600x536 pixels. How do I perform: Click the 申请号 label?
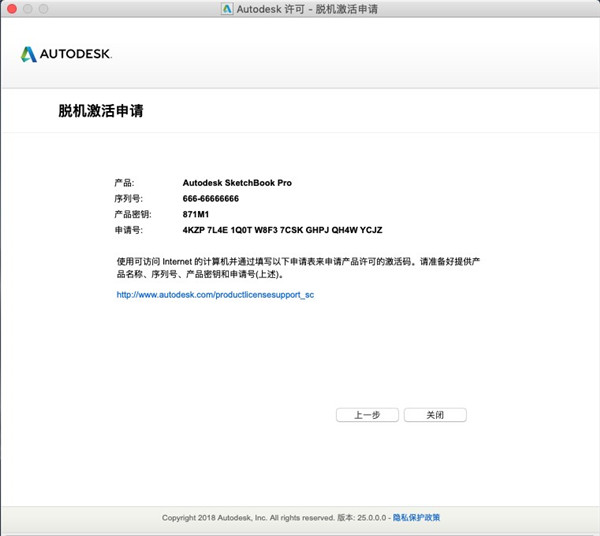(129, 230)
